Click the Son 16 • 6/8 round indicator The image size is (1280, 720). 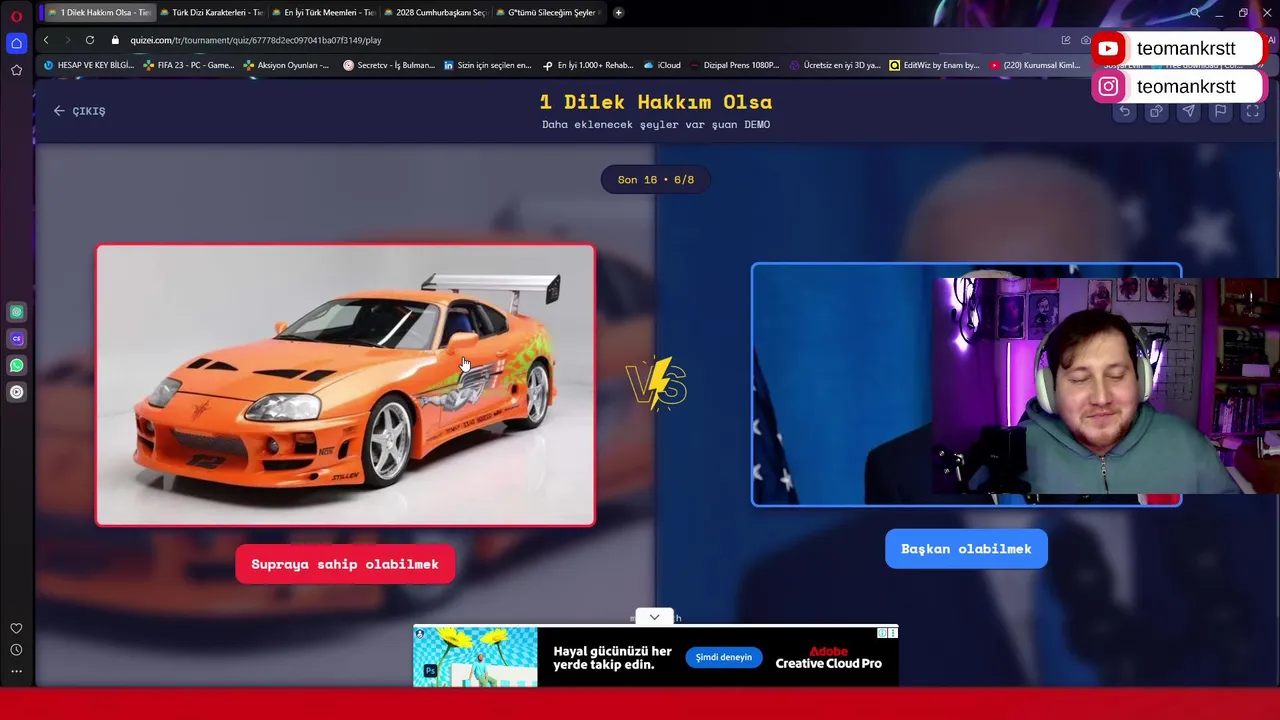(655, 180)
